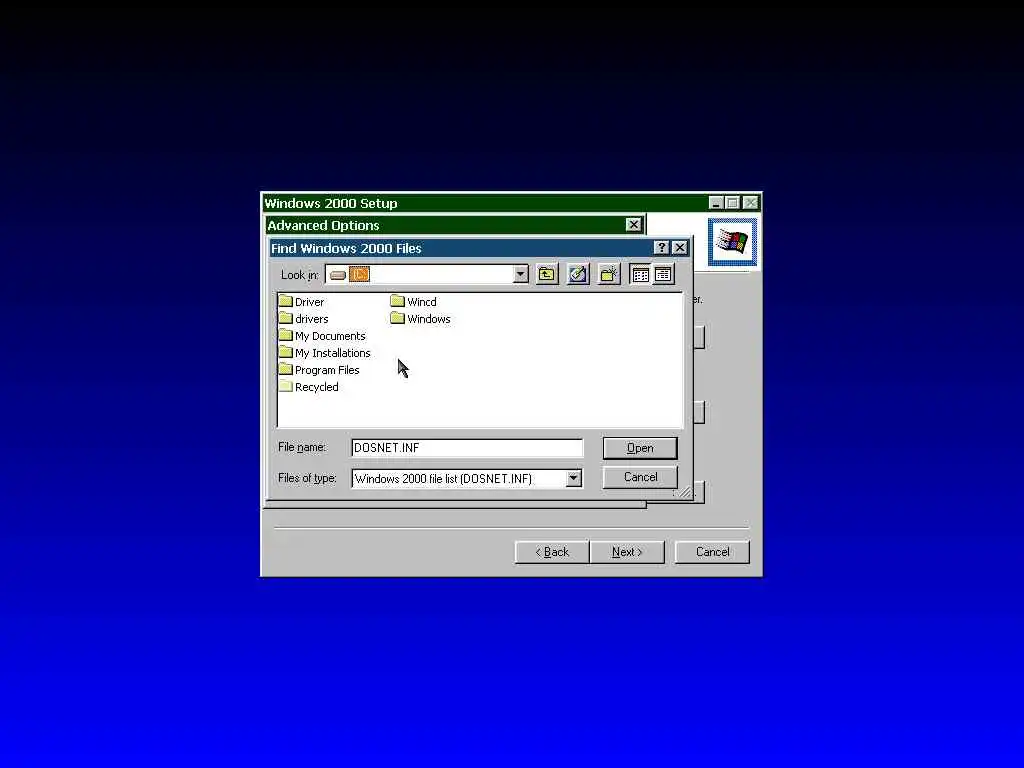This screenshot has height=768, width=1024.
Task: Click Cancel in Windows 2000 Setup window
Action: [x=712, y=552]
